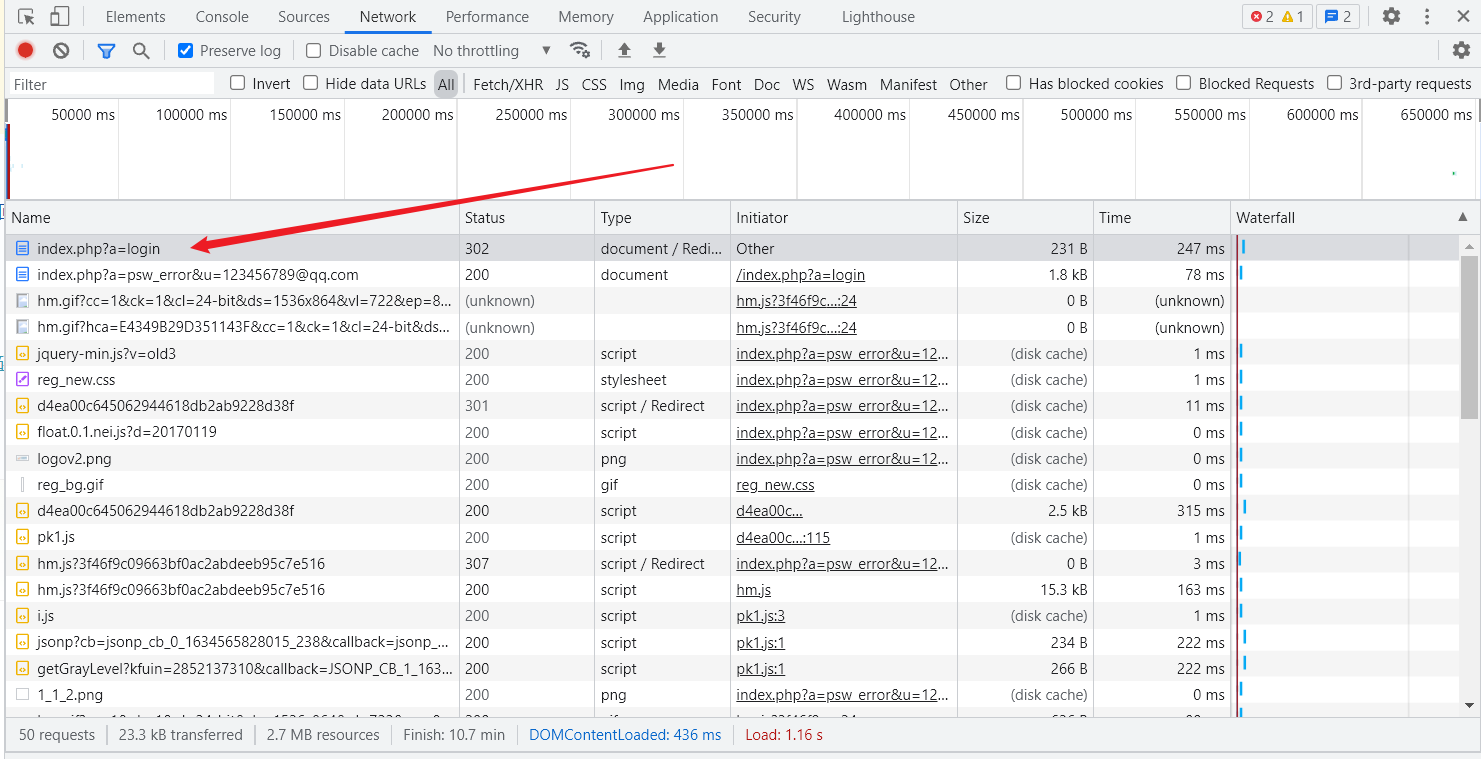Switch to the Console tab
The image size is (1481, 759).
point(221,16)
